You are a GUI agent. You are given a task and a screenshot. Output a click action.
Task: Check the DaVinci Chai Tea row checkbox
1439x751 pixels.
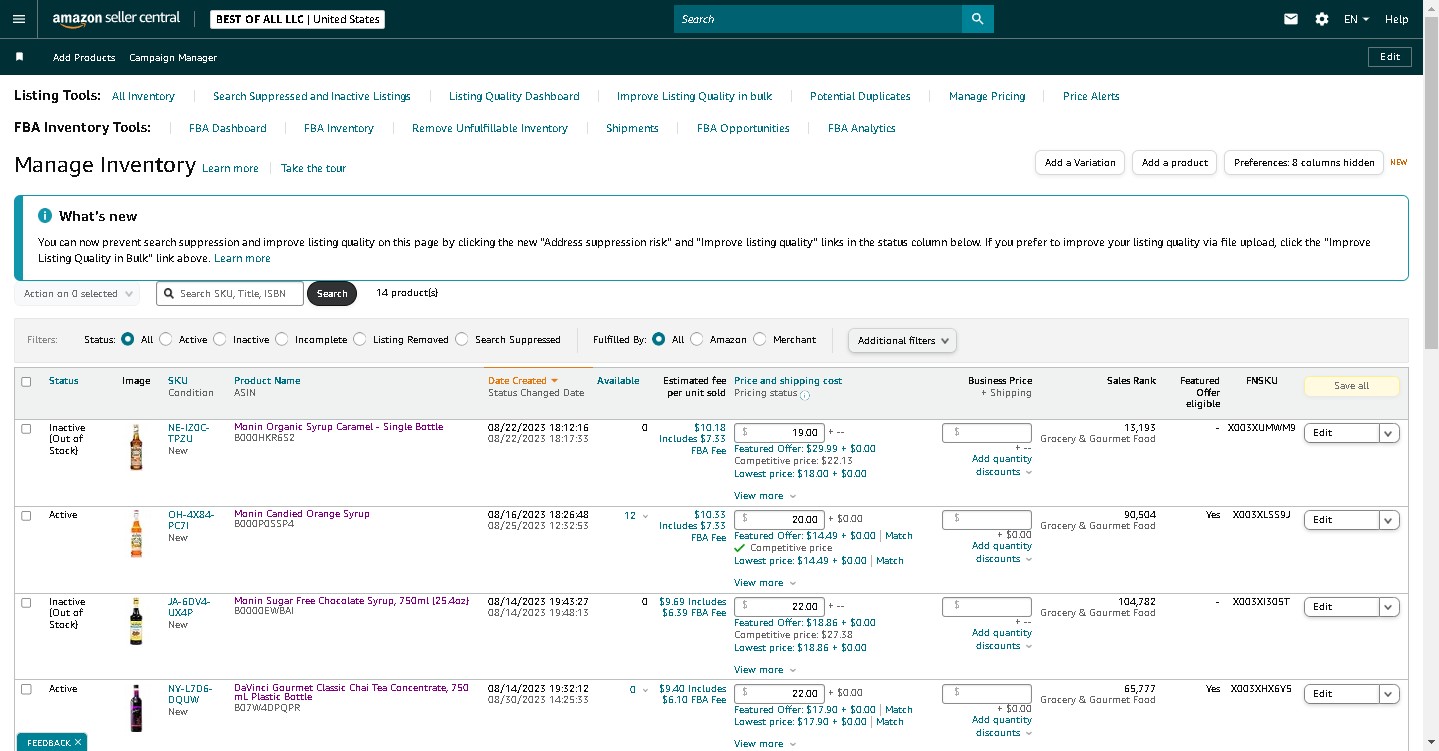26,690
